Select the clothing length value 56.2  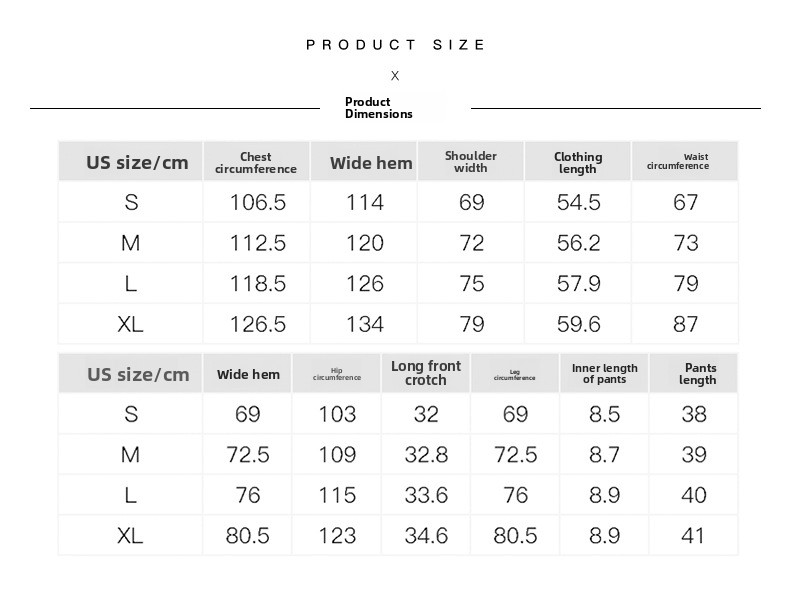(x=578, y=243)
